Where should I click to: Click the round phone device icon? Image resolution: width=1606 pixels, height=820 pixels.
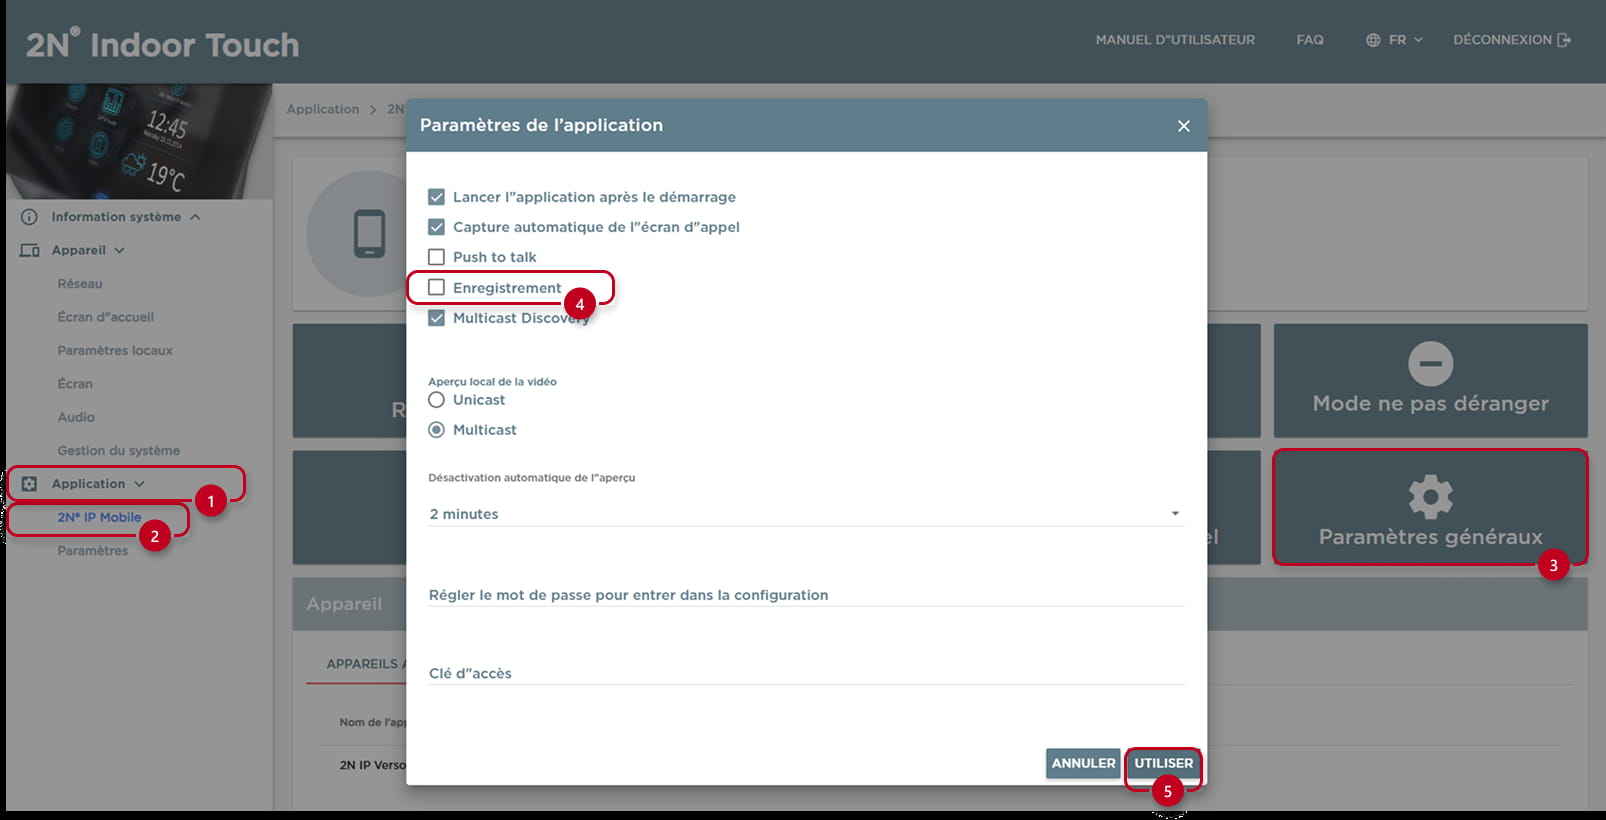coord(369,234)
